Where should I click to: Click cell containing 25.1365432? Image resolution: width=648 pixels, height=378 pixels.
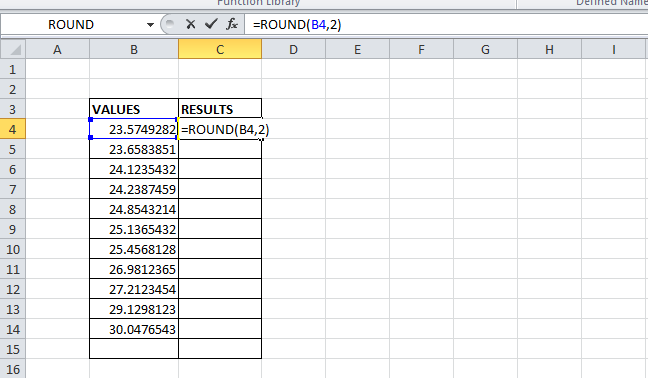click(x=134, y=229)
